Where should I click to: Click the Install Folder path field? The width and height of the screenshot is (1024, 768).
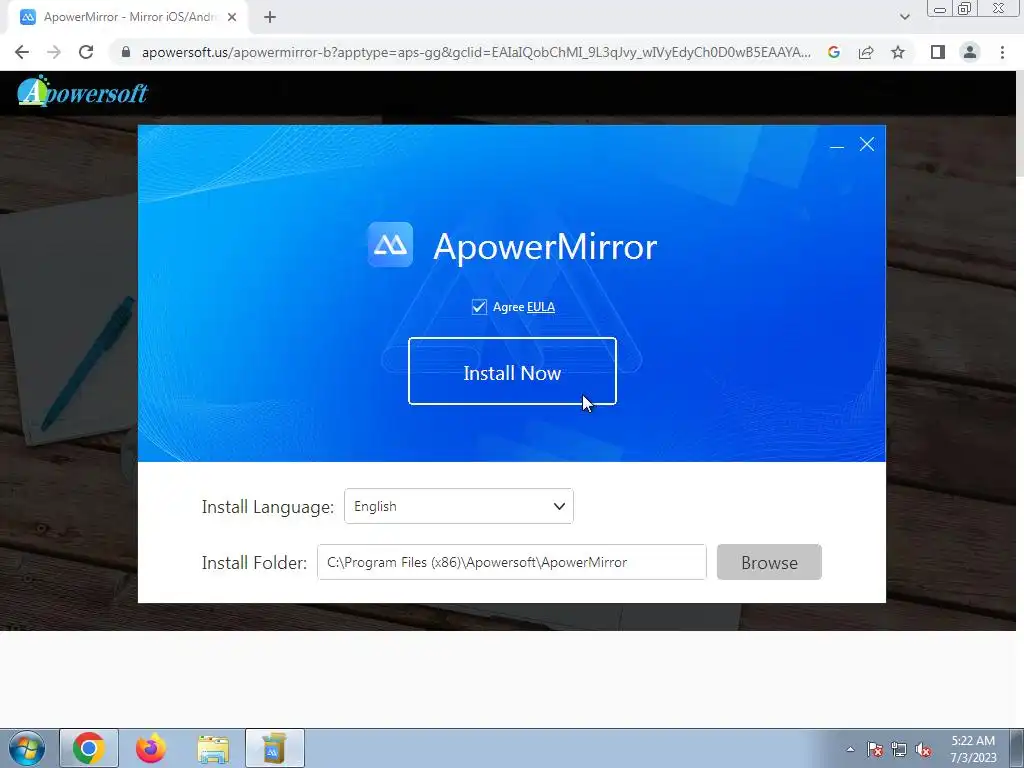tap(511, 562)
